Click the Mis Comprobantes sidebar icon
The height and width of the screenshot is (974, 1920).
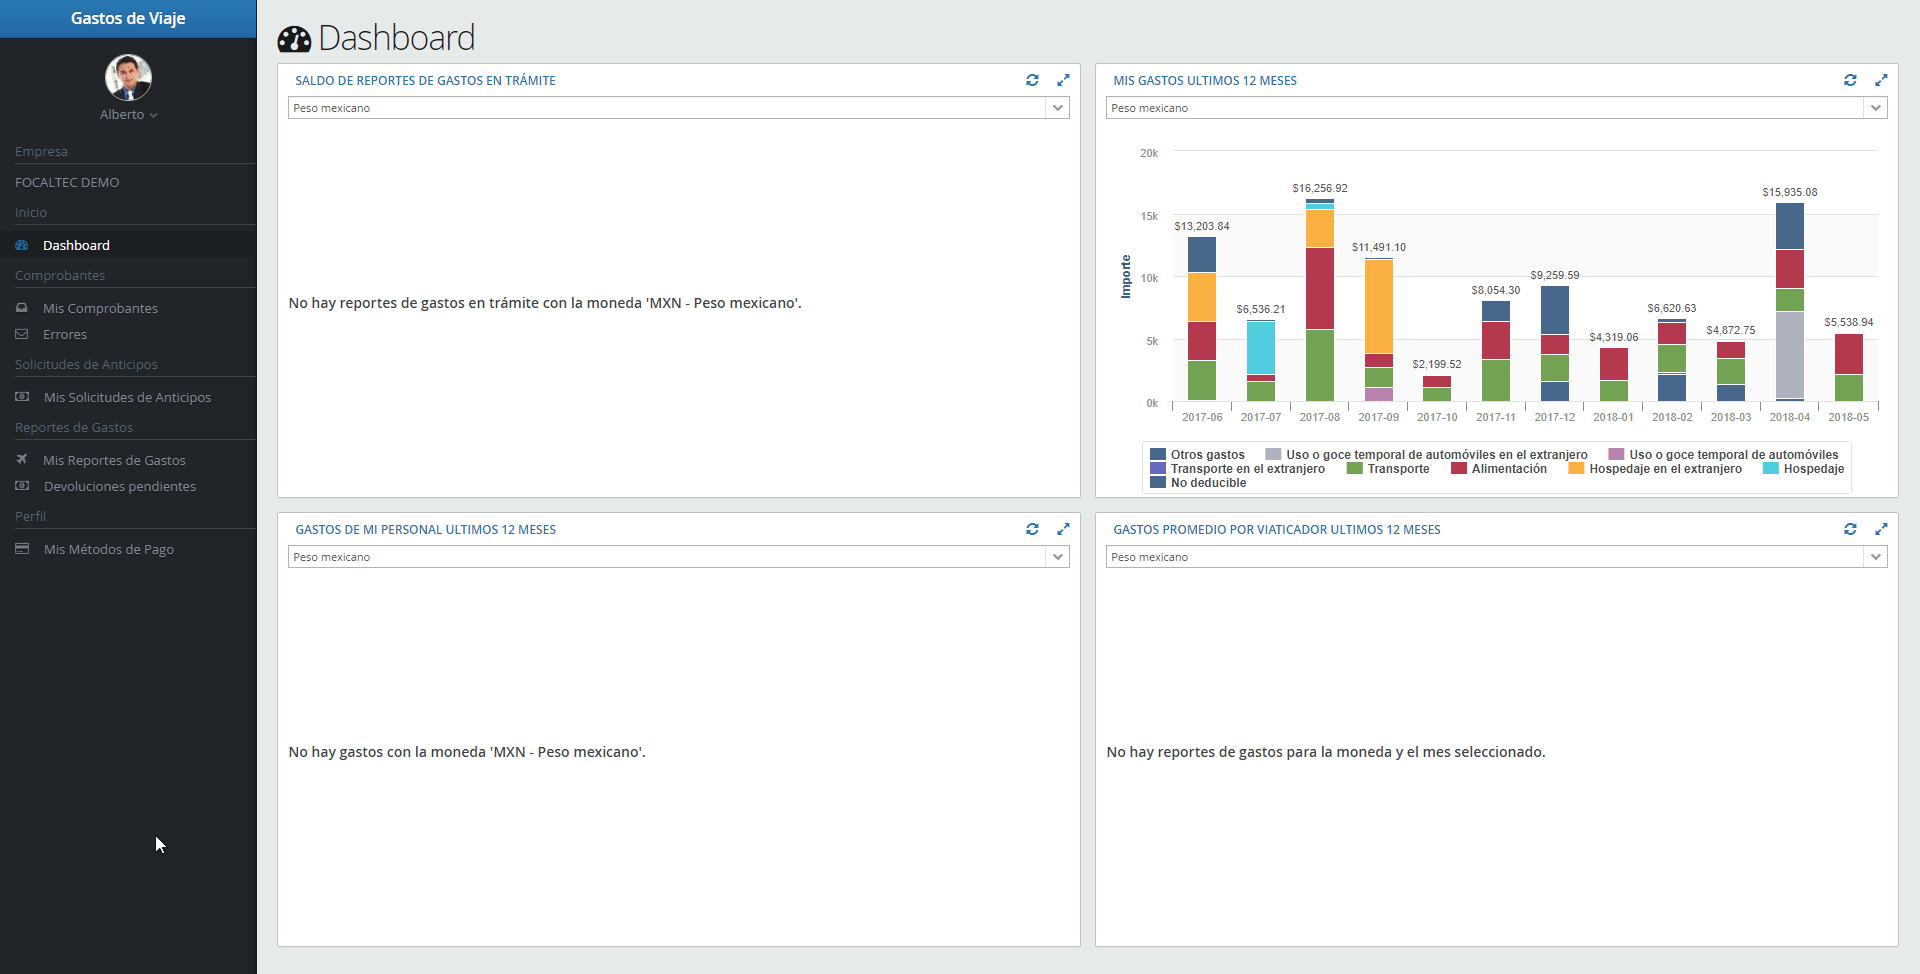[22, 308]
